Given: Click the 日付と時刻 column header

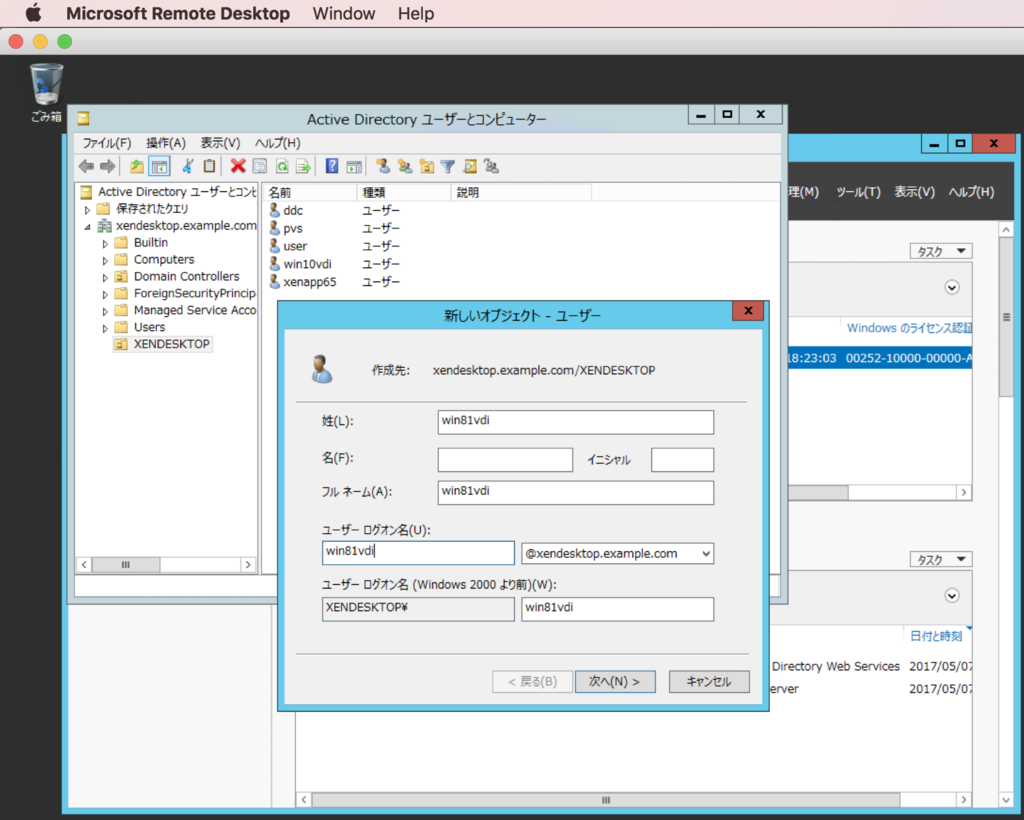Looking at the screenshot, I should pyautogui.click(x=936, y=636).
